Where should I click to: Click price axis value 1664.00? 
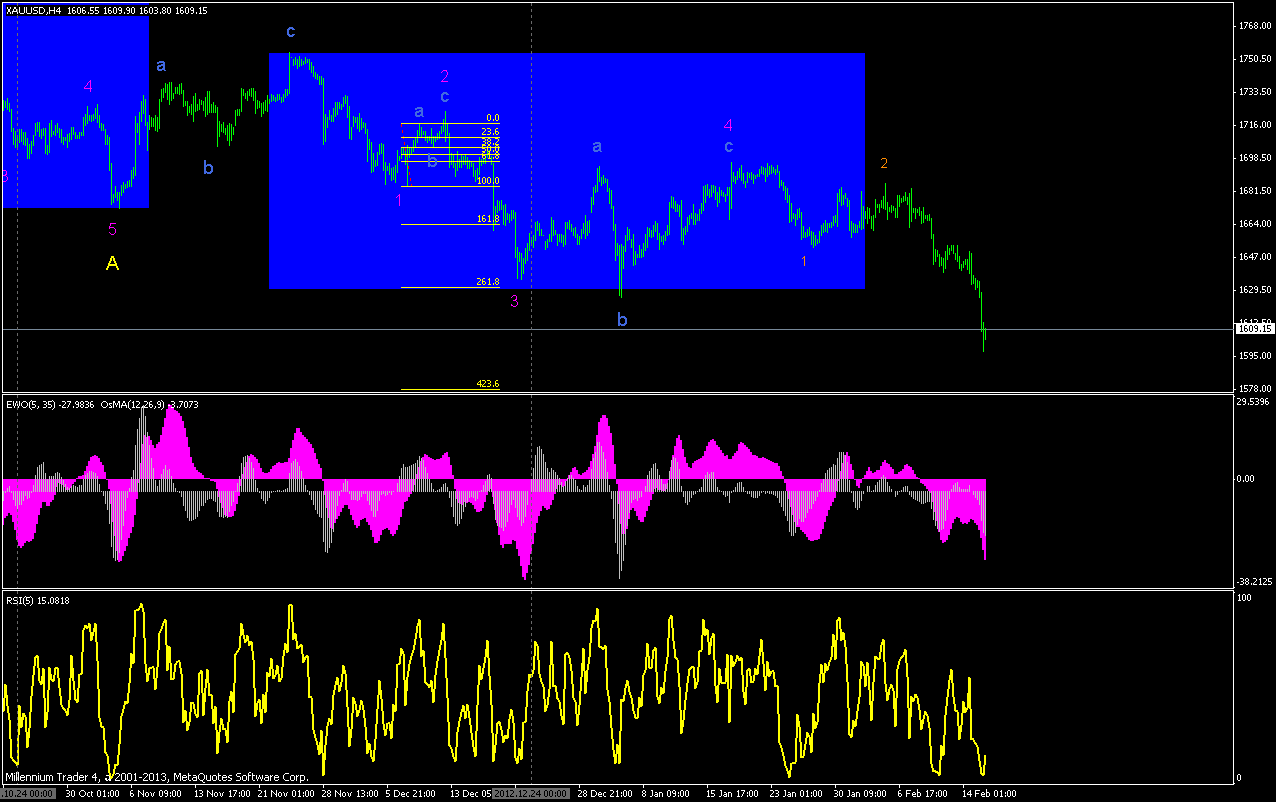1254,224
